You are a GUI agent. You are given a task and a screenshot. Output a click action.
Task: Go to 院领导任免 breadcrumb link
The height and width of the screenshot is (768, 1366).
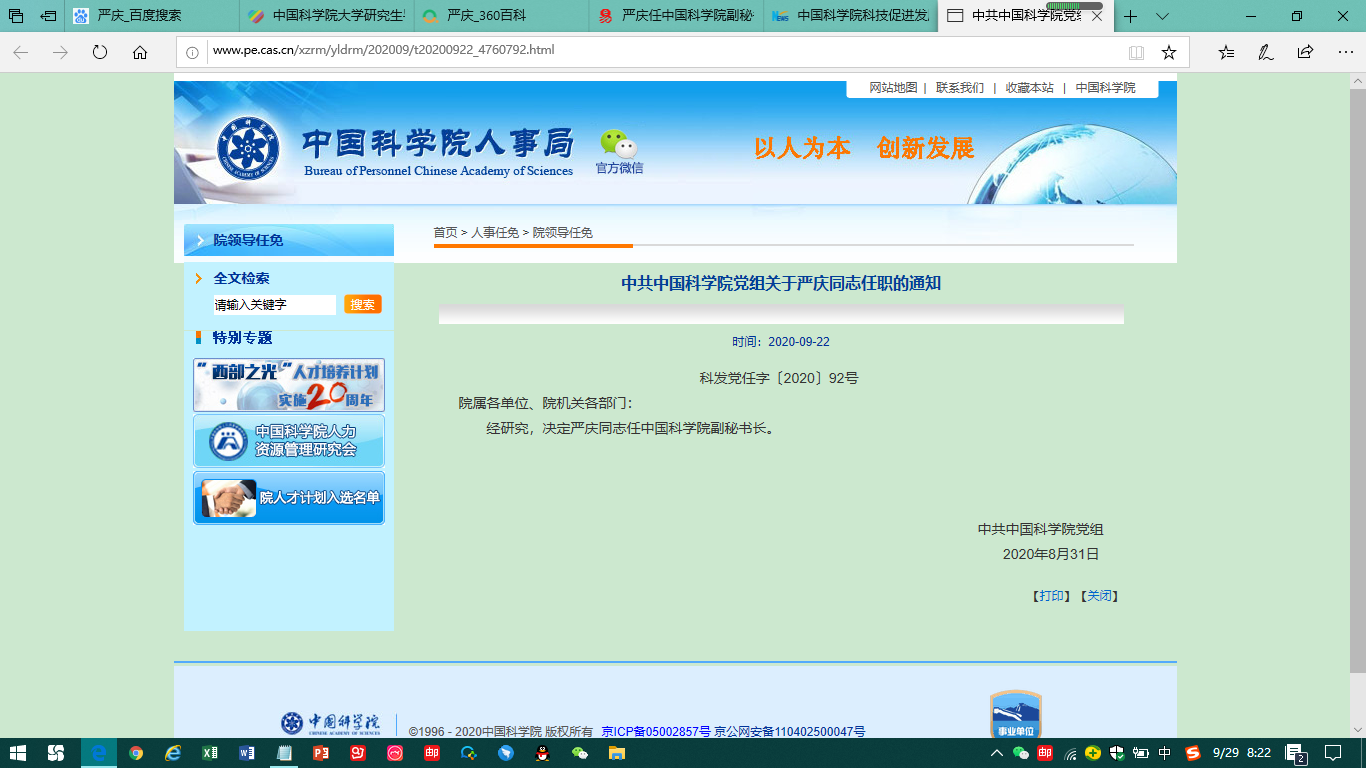coord(562,232)
